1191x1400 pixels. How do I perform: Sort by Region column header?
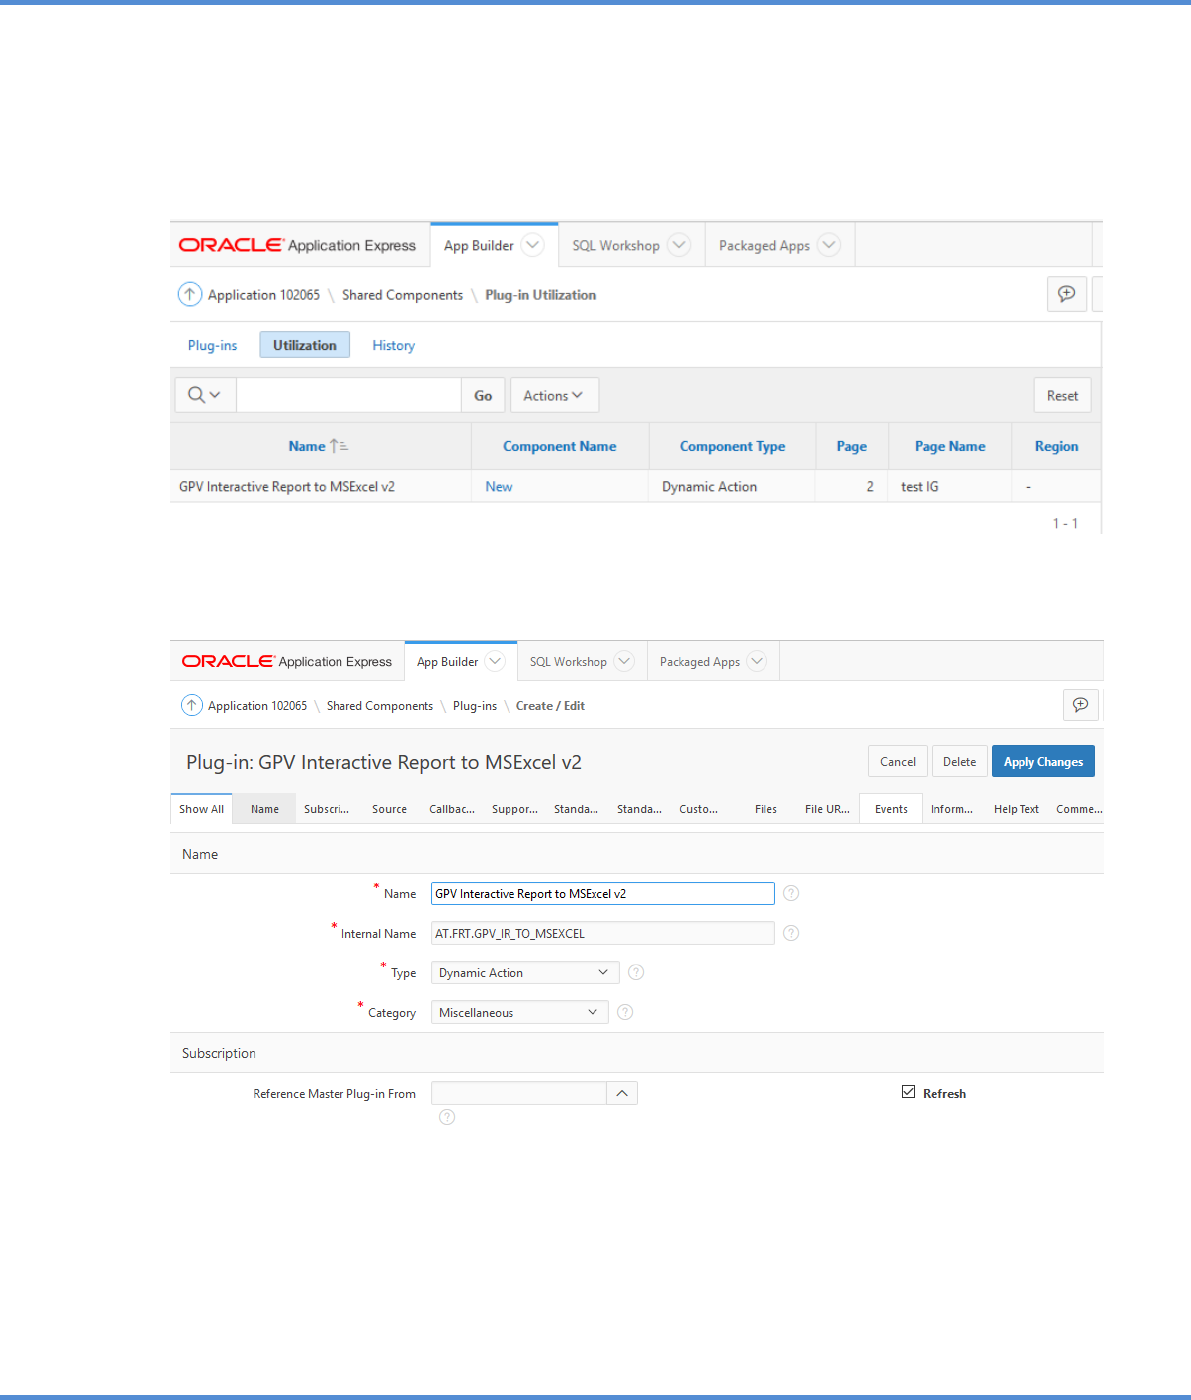[x=1056, y=446]
